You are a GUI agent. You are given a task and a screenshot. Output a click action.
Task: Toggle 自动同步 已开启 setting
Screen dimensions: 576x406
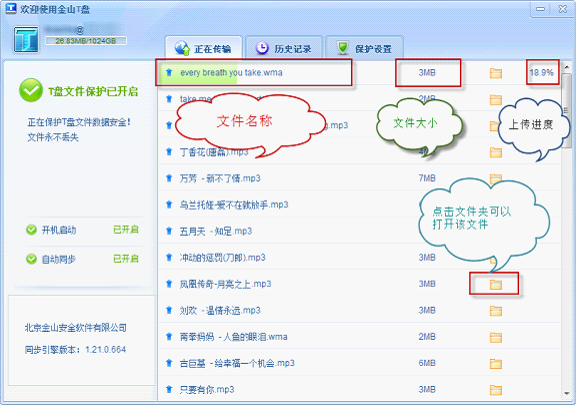(x=125, y=259)
